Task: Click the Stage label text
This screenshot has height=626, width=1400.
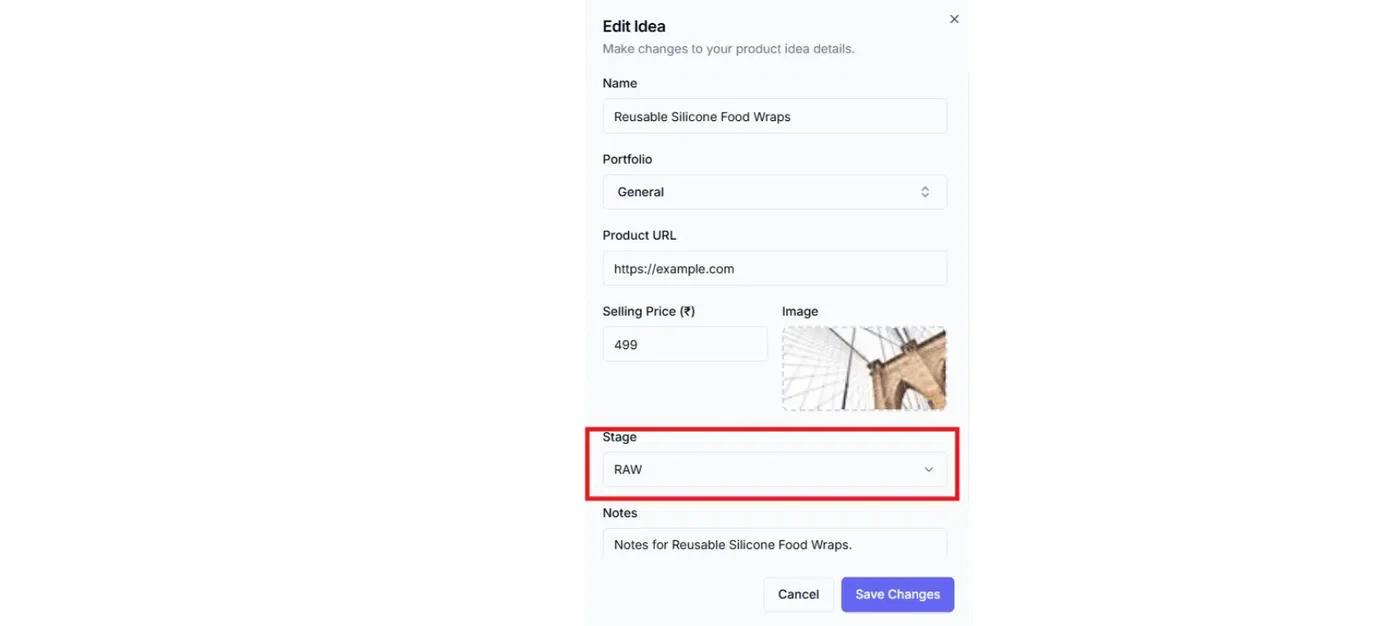Action: 619,437
